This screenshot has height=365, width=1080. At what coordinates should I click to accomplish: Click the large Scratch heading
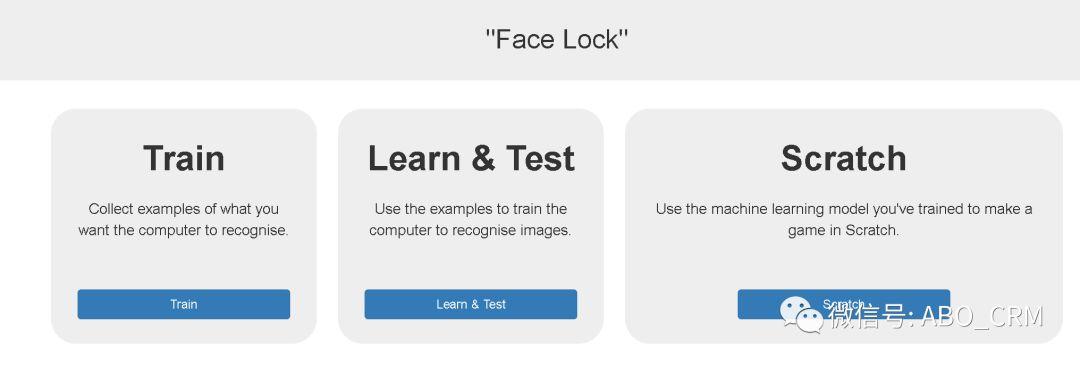[844, 158]
